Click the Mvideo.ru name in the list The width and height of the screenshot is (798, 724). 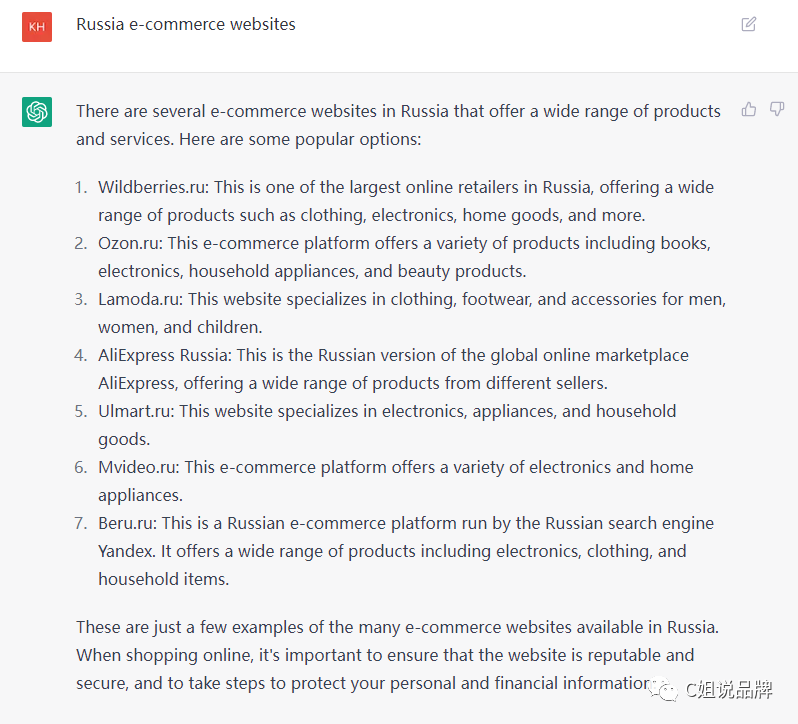point(138,467)
